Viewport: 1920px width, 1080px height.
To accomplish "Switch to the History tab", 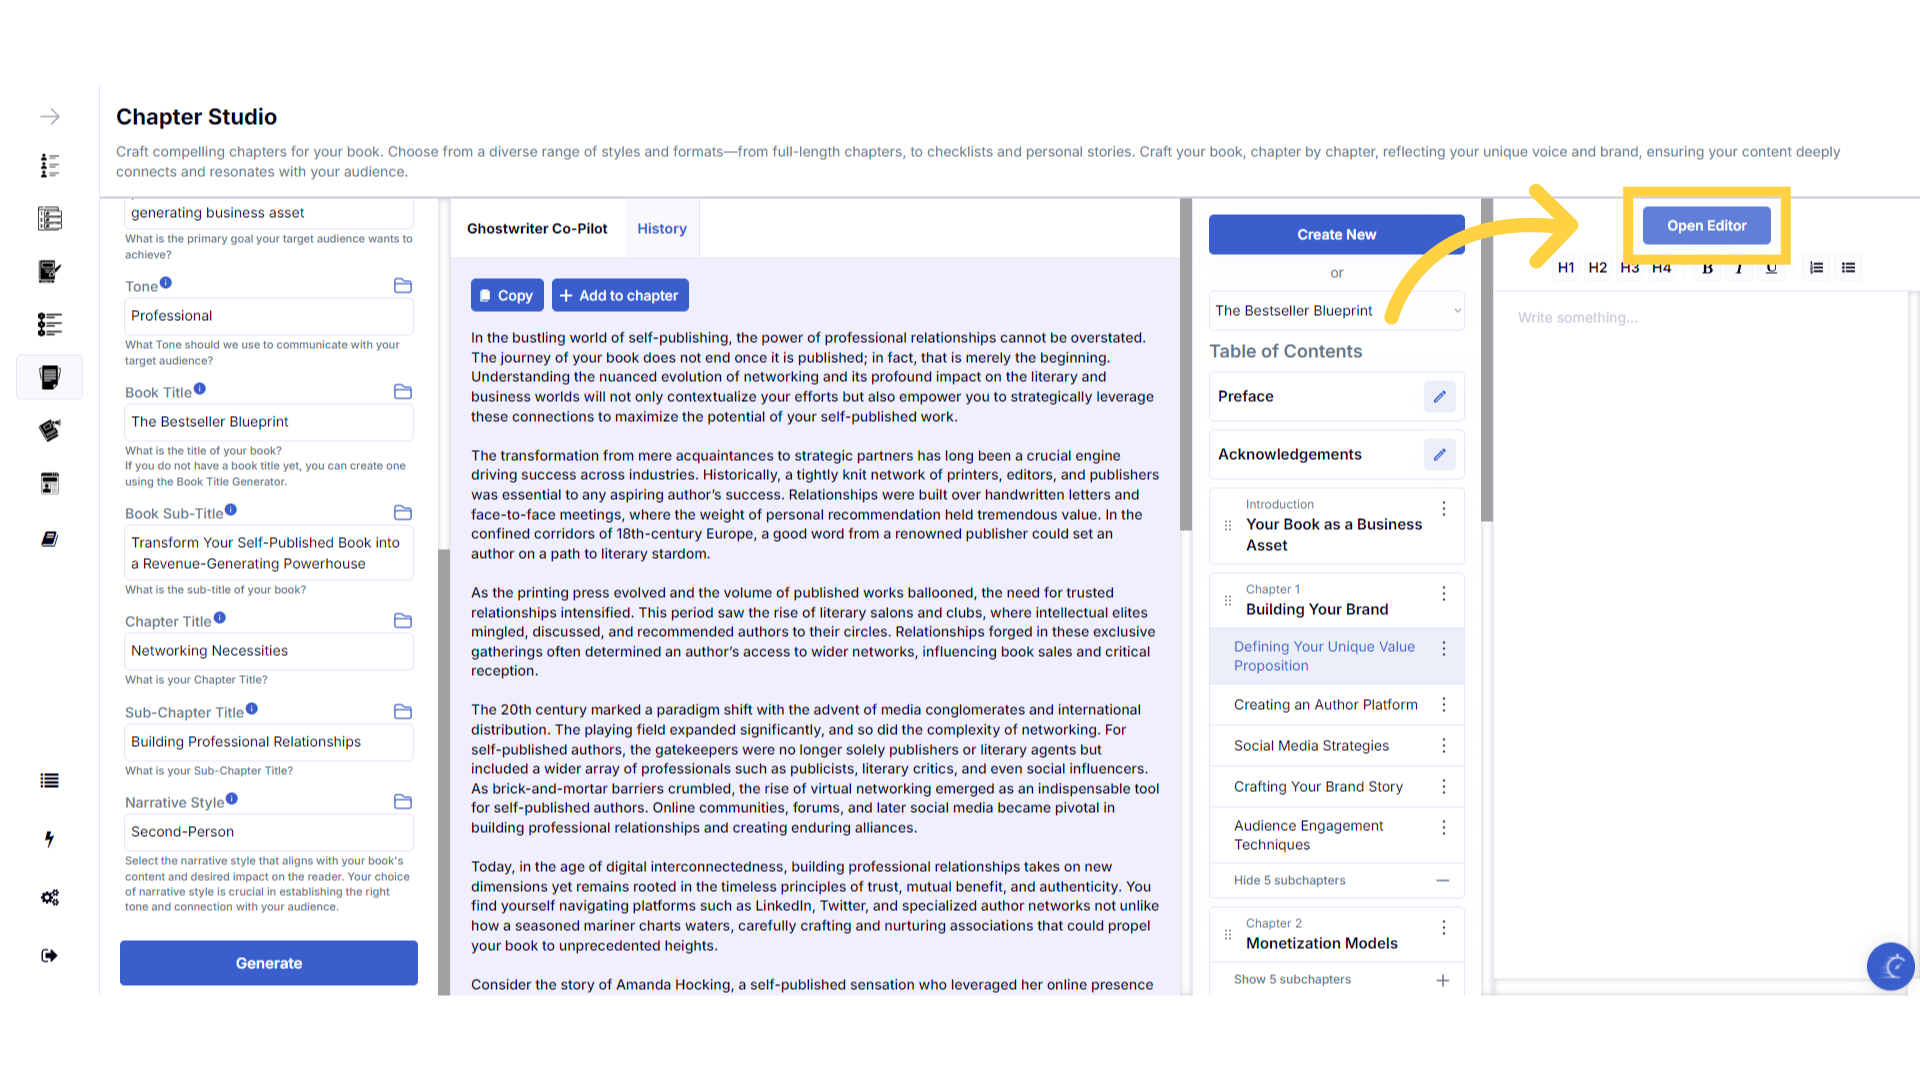I will click(661, 229).
